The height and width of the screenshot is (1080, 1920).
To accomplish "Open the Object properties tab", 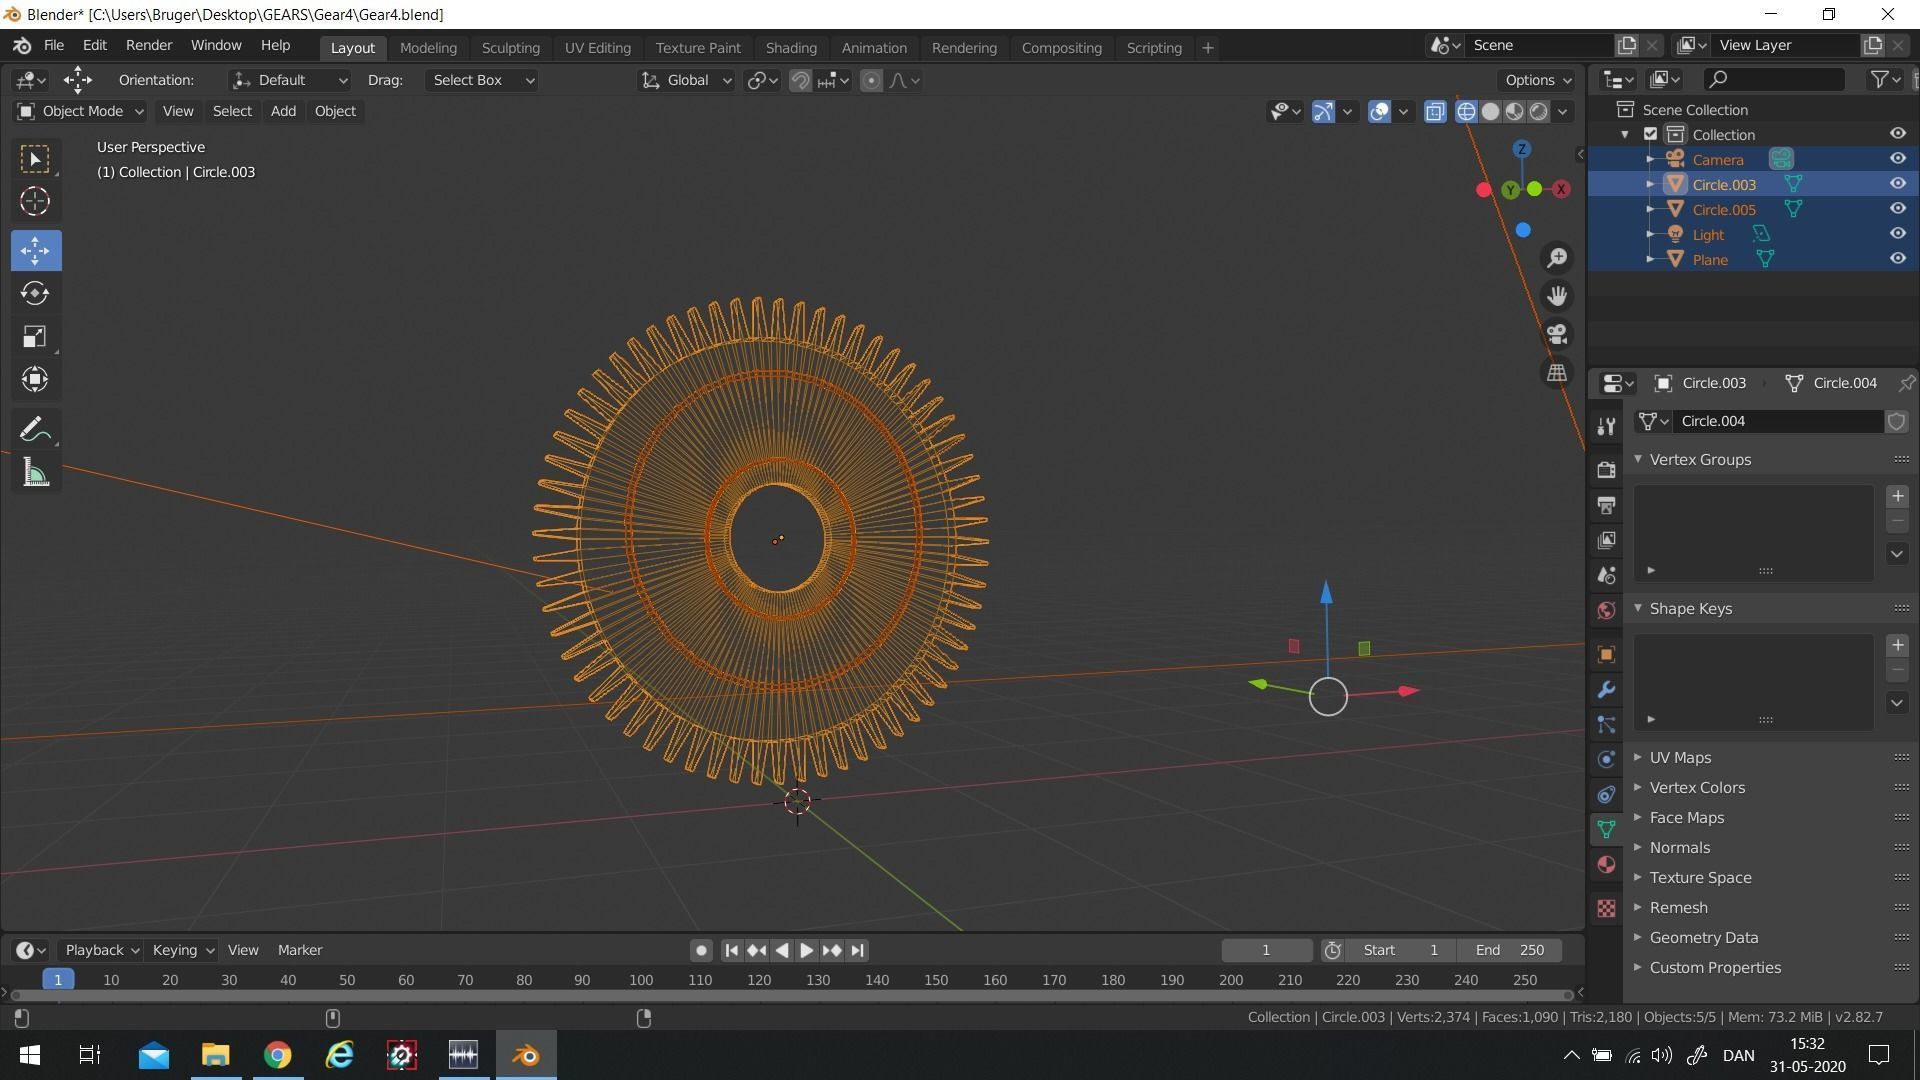I will pyautogui.click(x=1606, y=655).
